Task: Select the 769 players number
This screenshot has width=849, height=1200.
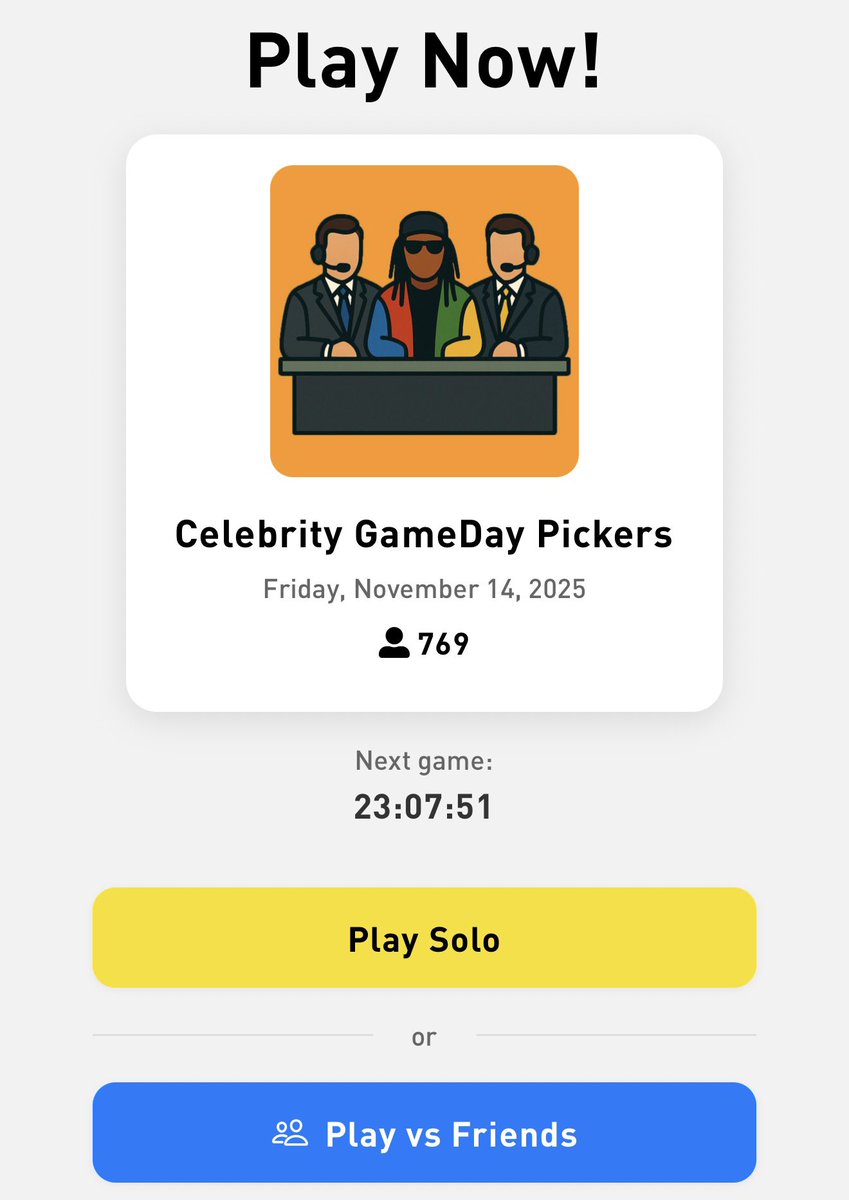Action: tap(444, 644)
